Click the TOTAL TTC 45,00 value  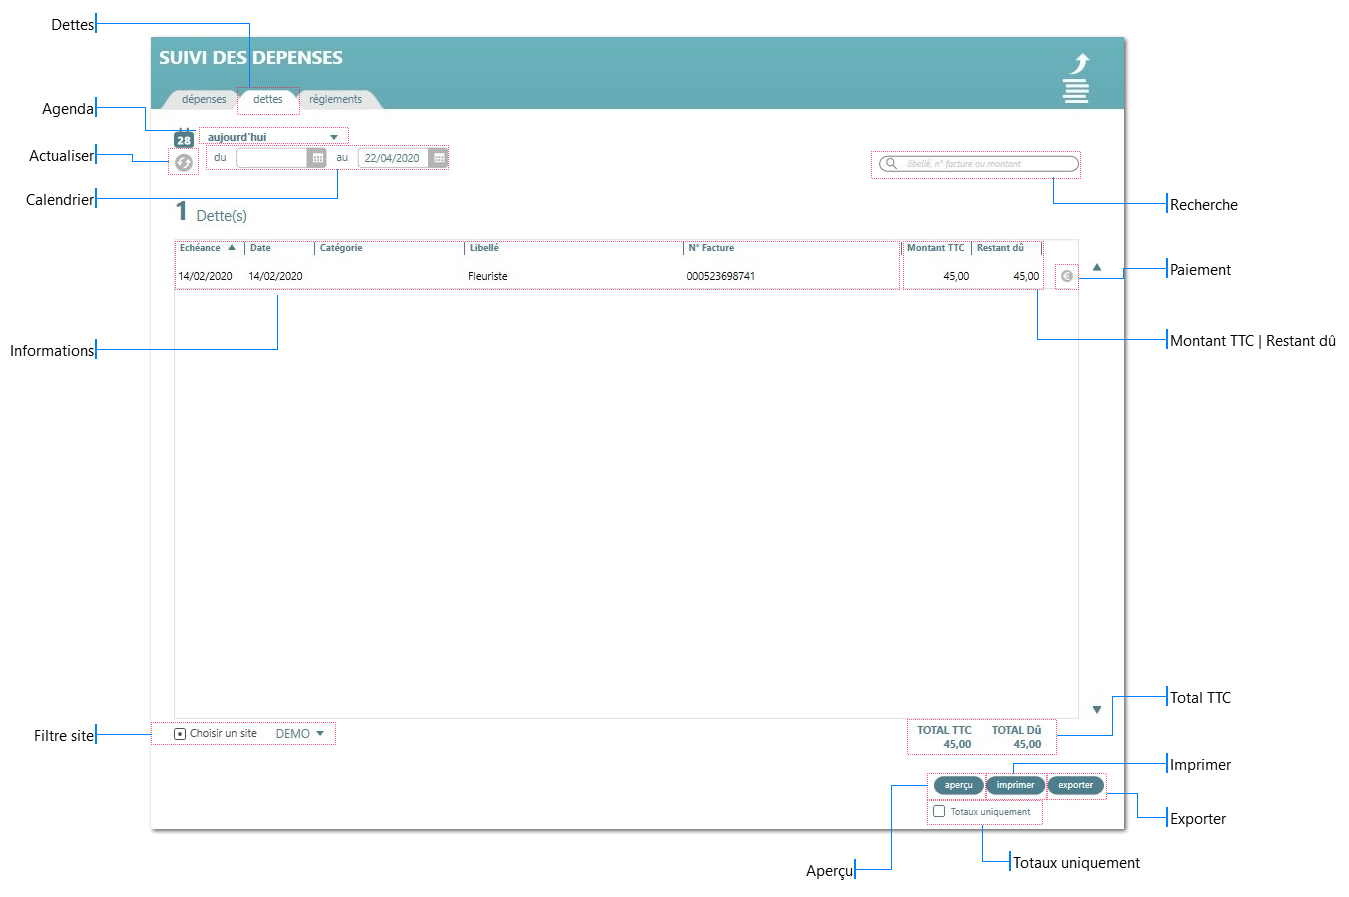coord(957,744)
